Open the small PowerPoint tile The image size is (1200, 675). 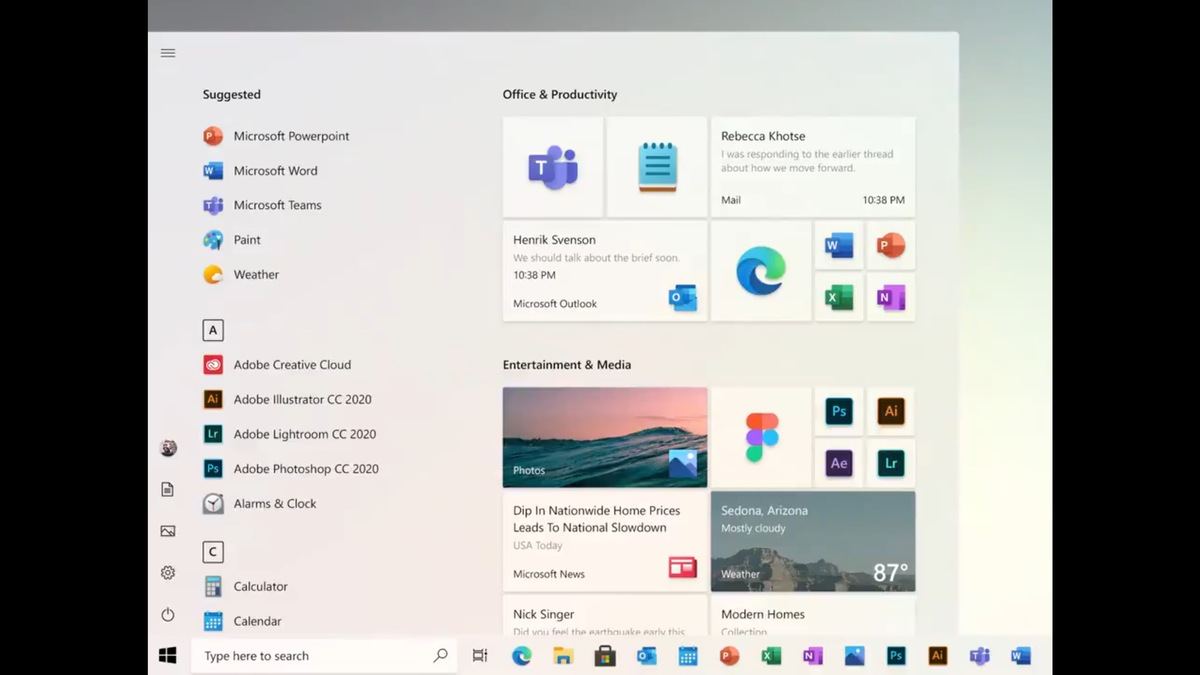(891, 245)
